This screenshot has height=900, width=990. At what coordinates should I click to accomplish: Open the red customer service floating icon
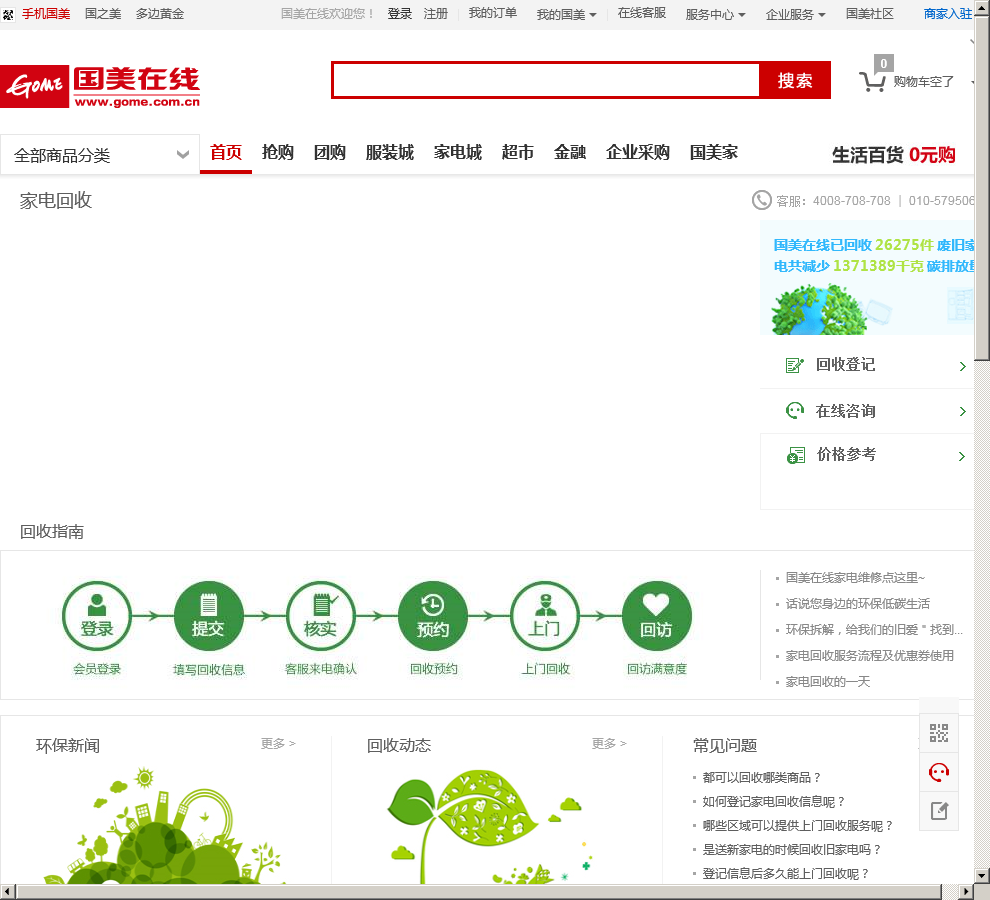coord(939,772)
